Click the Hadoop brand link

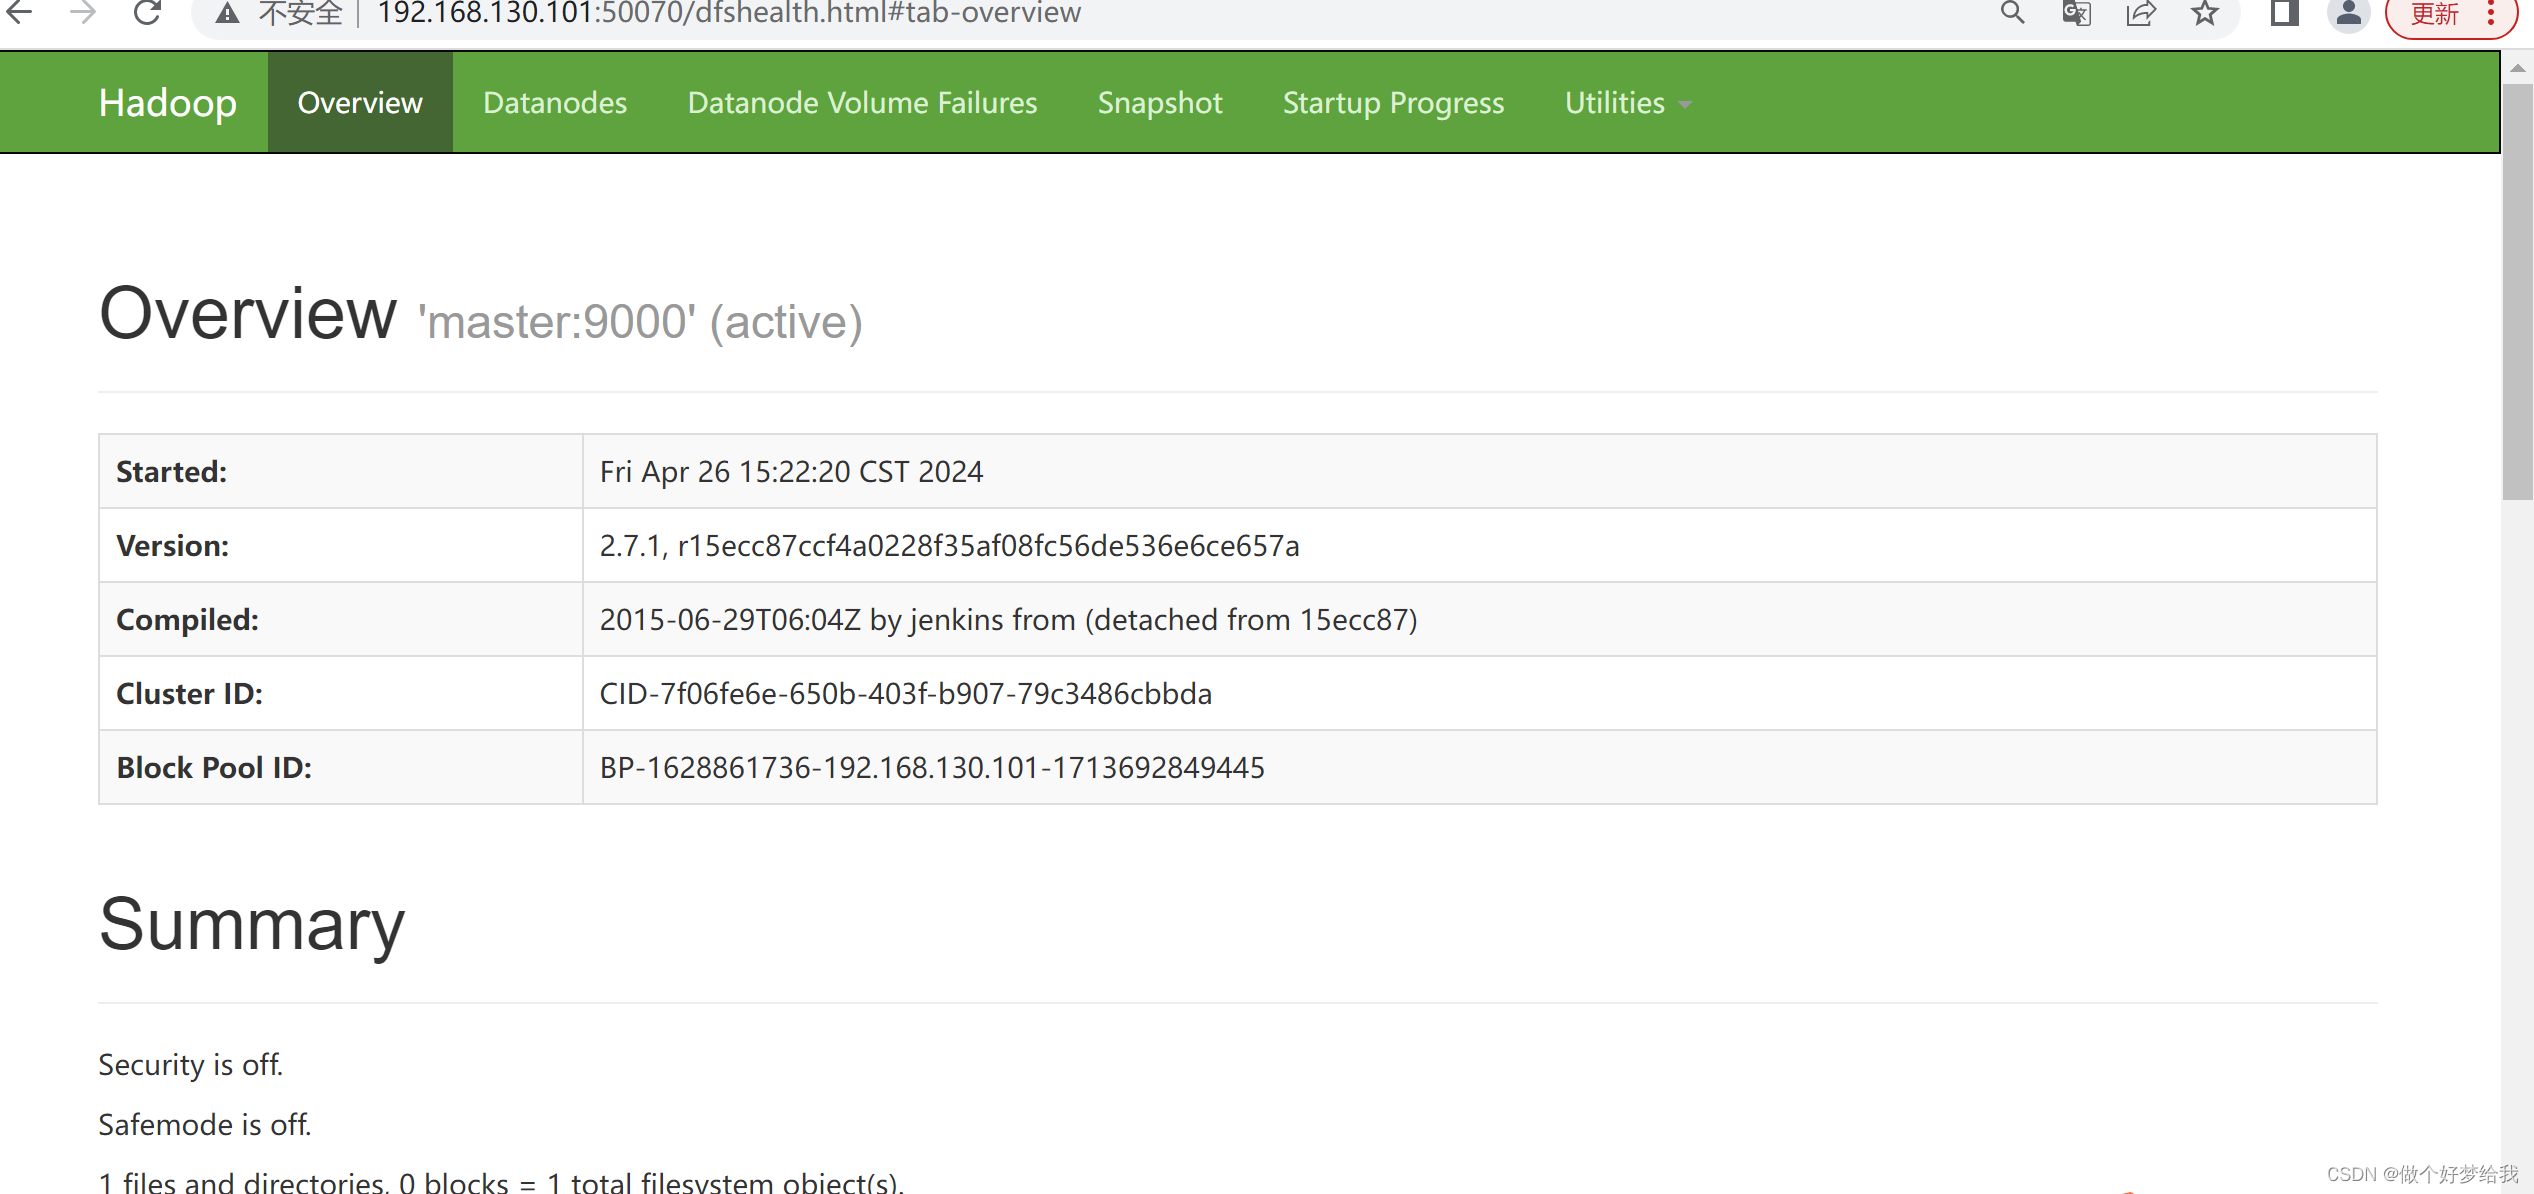pos(167,102)
